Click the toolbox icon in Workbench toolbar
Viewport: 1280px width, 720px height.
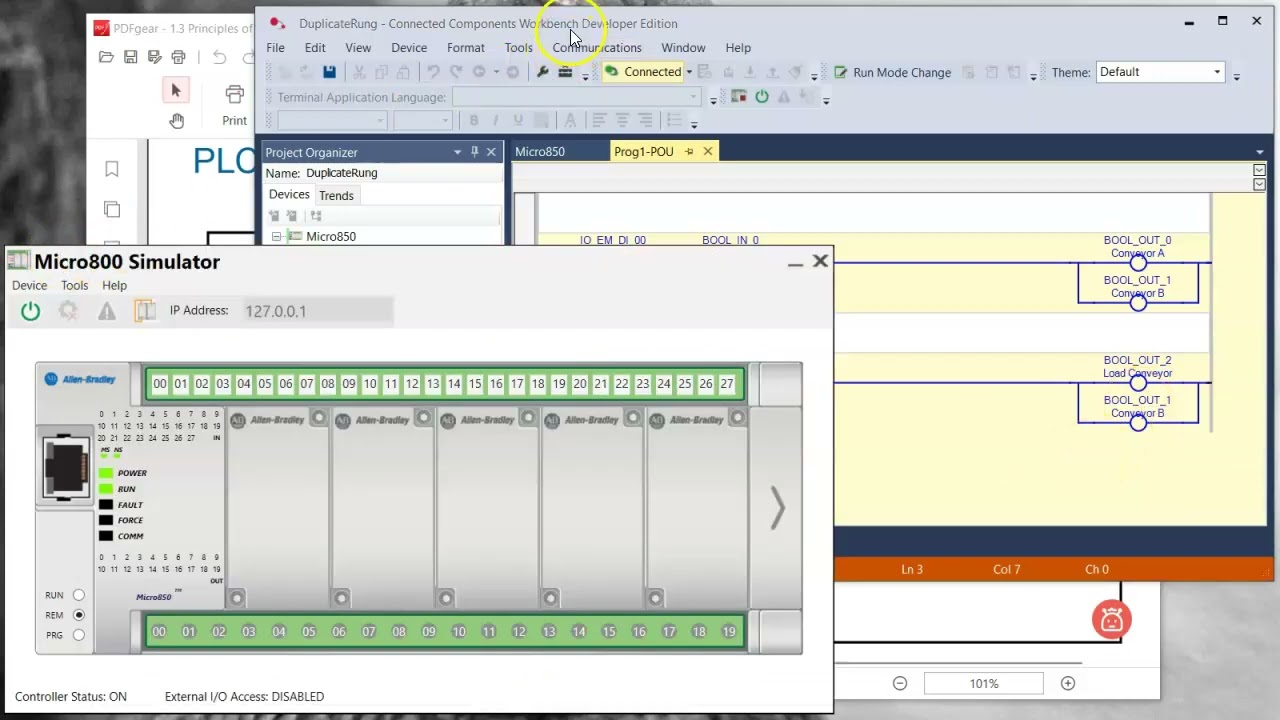pos(565,72)
